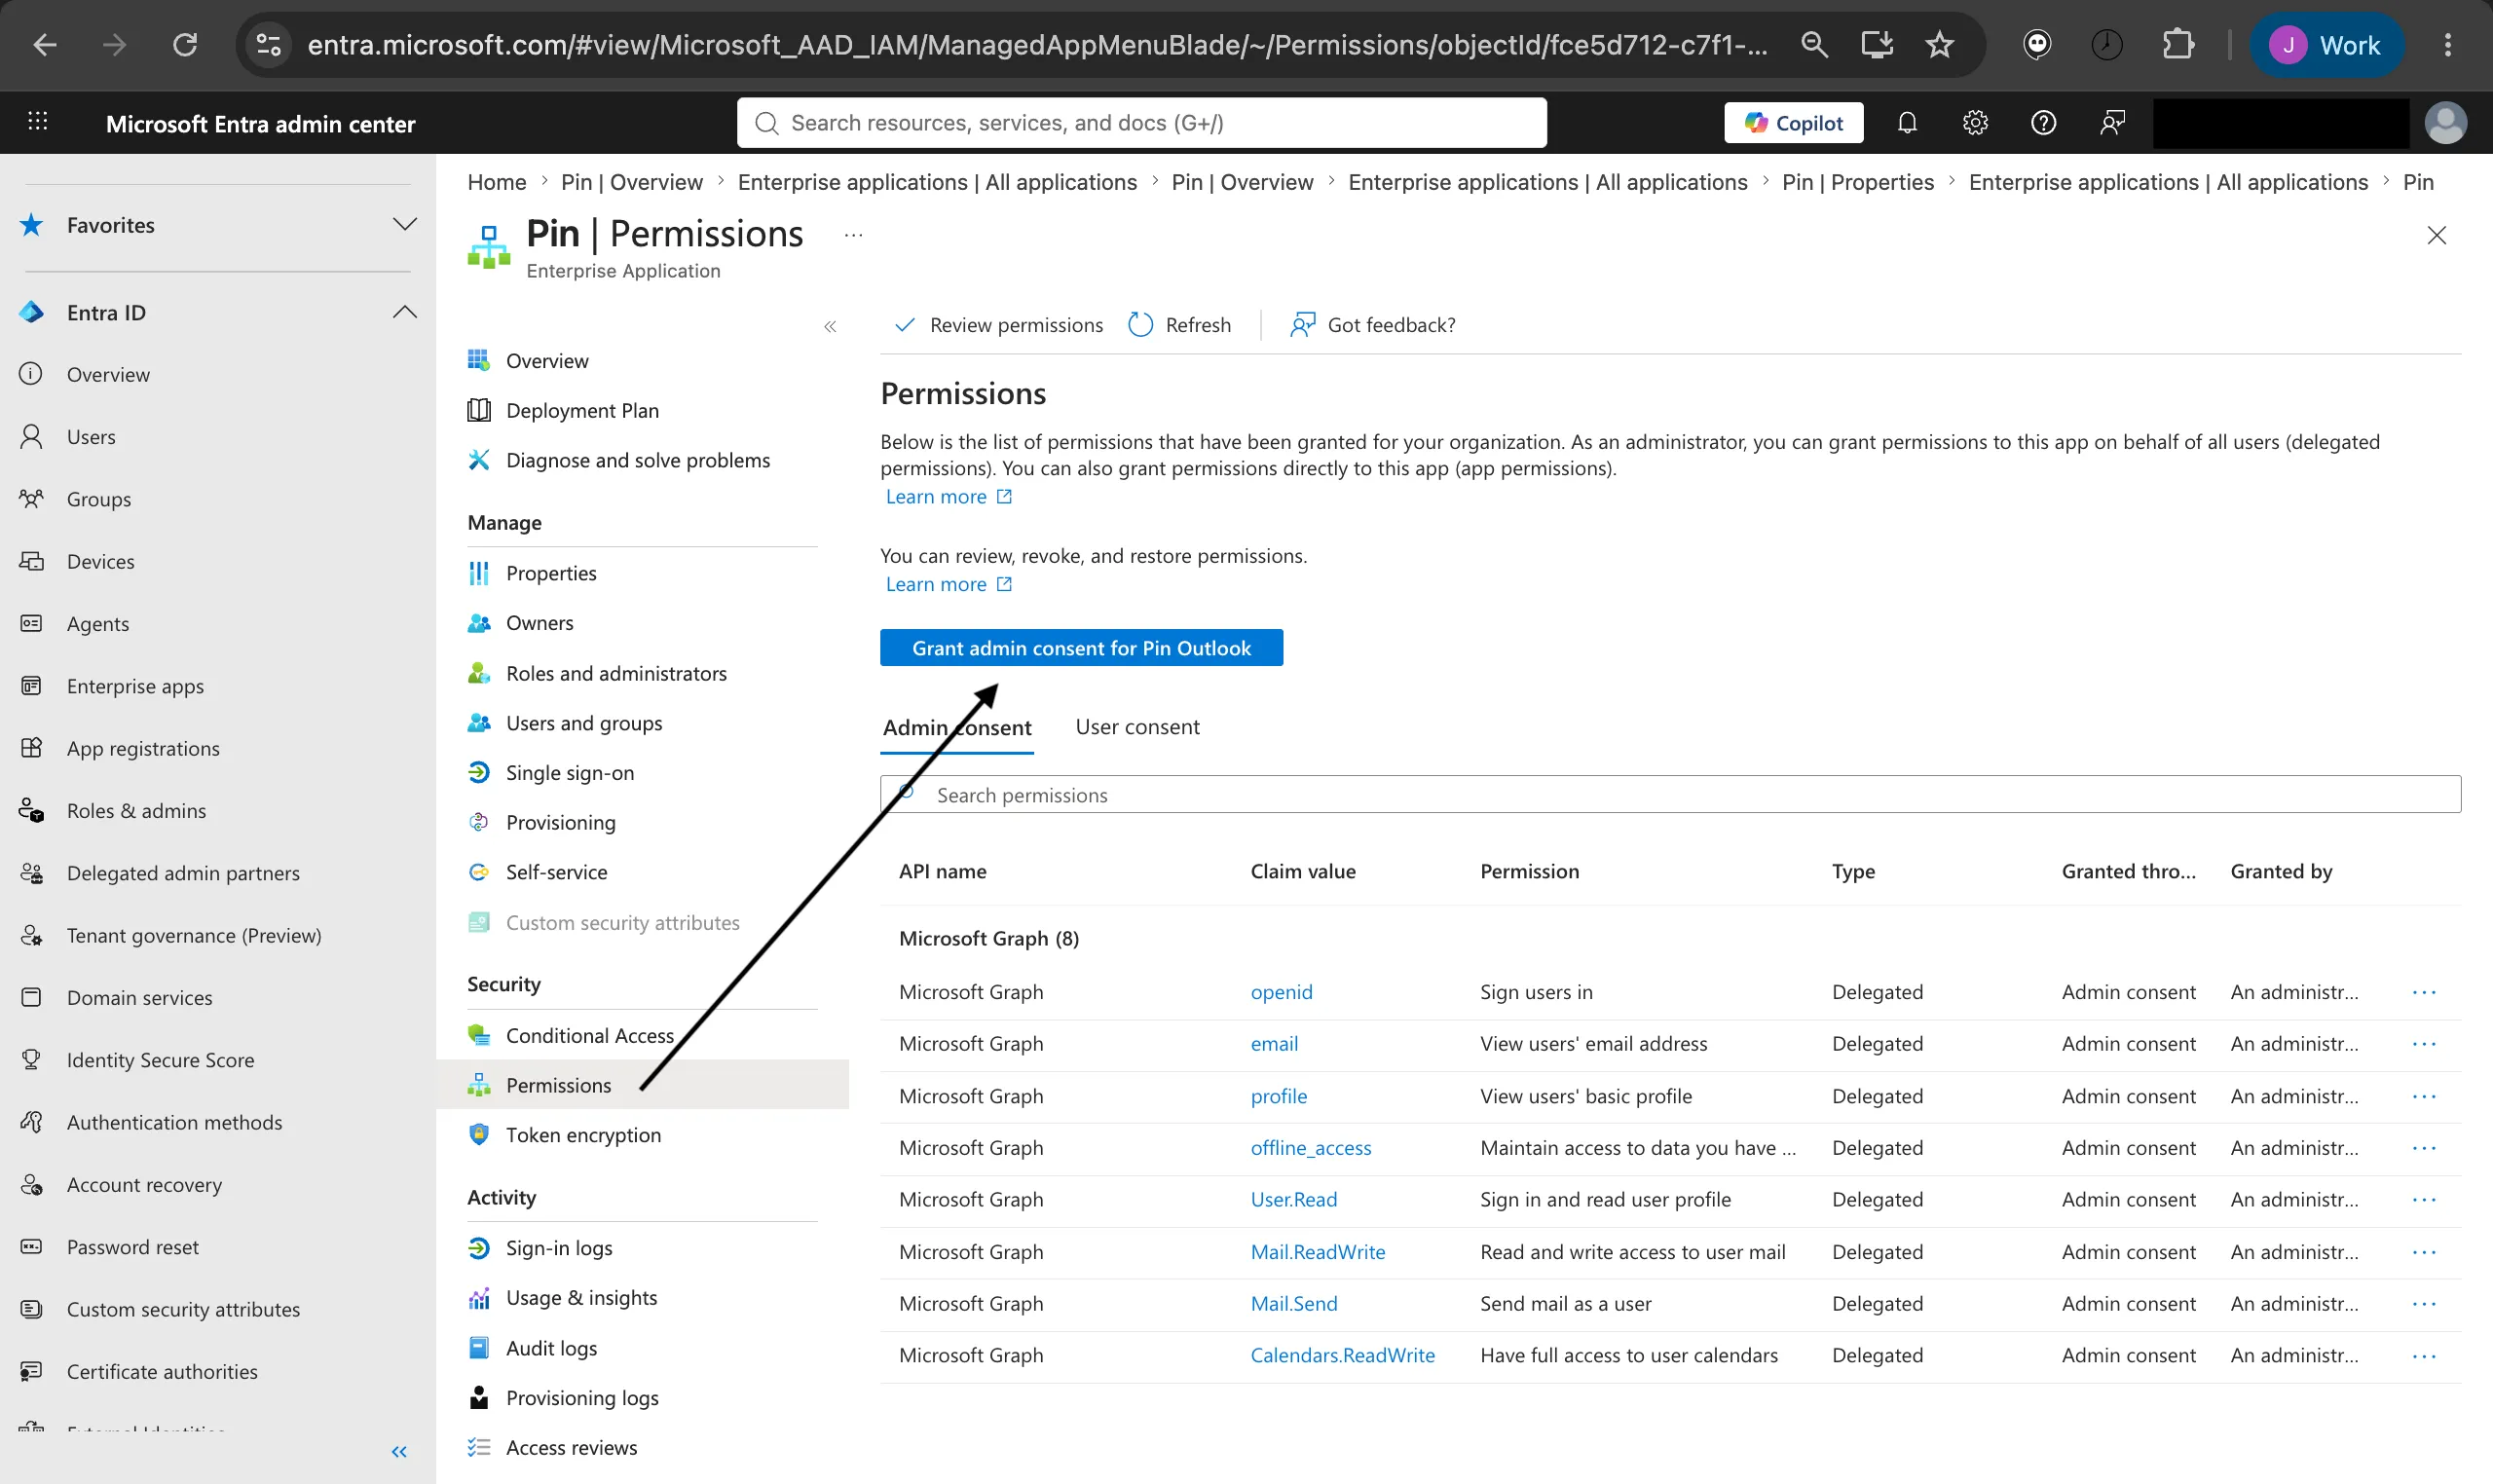Screen dimensions: 2493x1484
Task: Open the User.Read claim value link
Action: click(x=1293, y=1200)
